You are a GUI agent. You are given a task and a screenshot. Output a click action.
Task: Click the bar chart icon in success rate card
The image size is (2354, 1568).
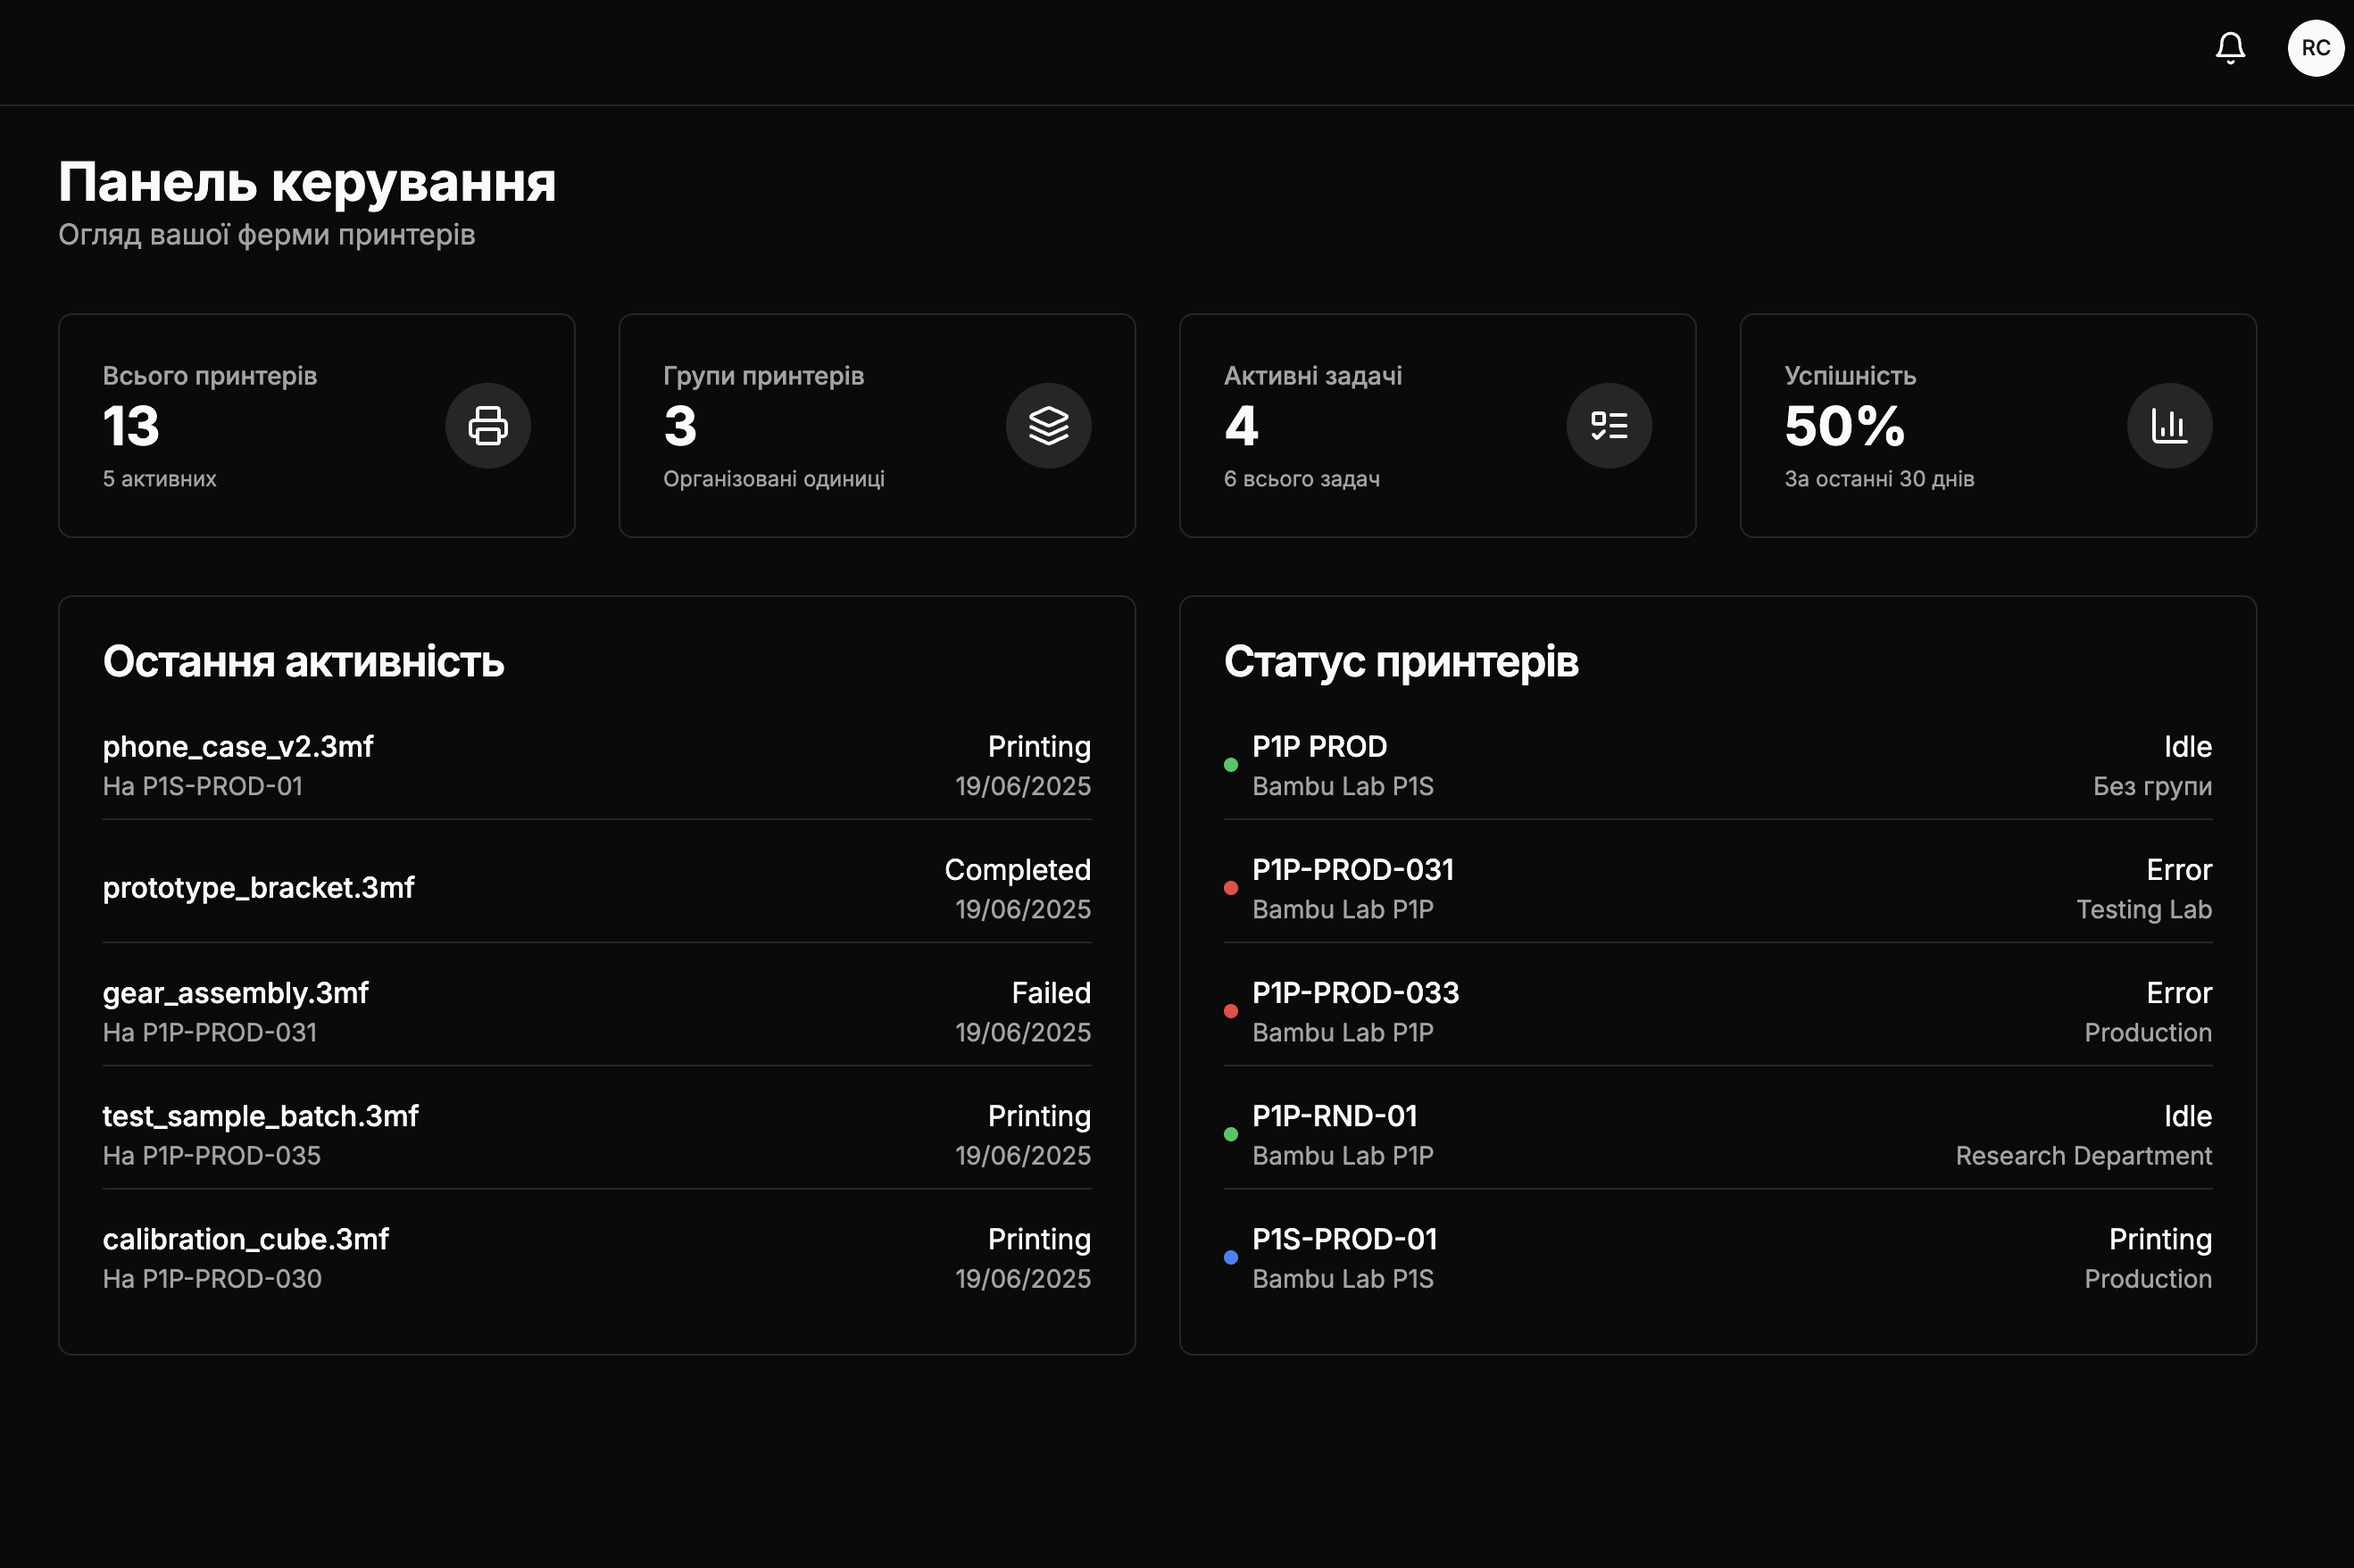(x=2169, y=426)
